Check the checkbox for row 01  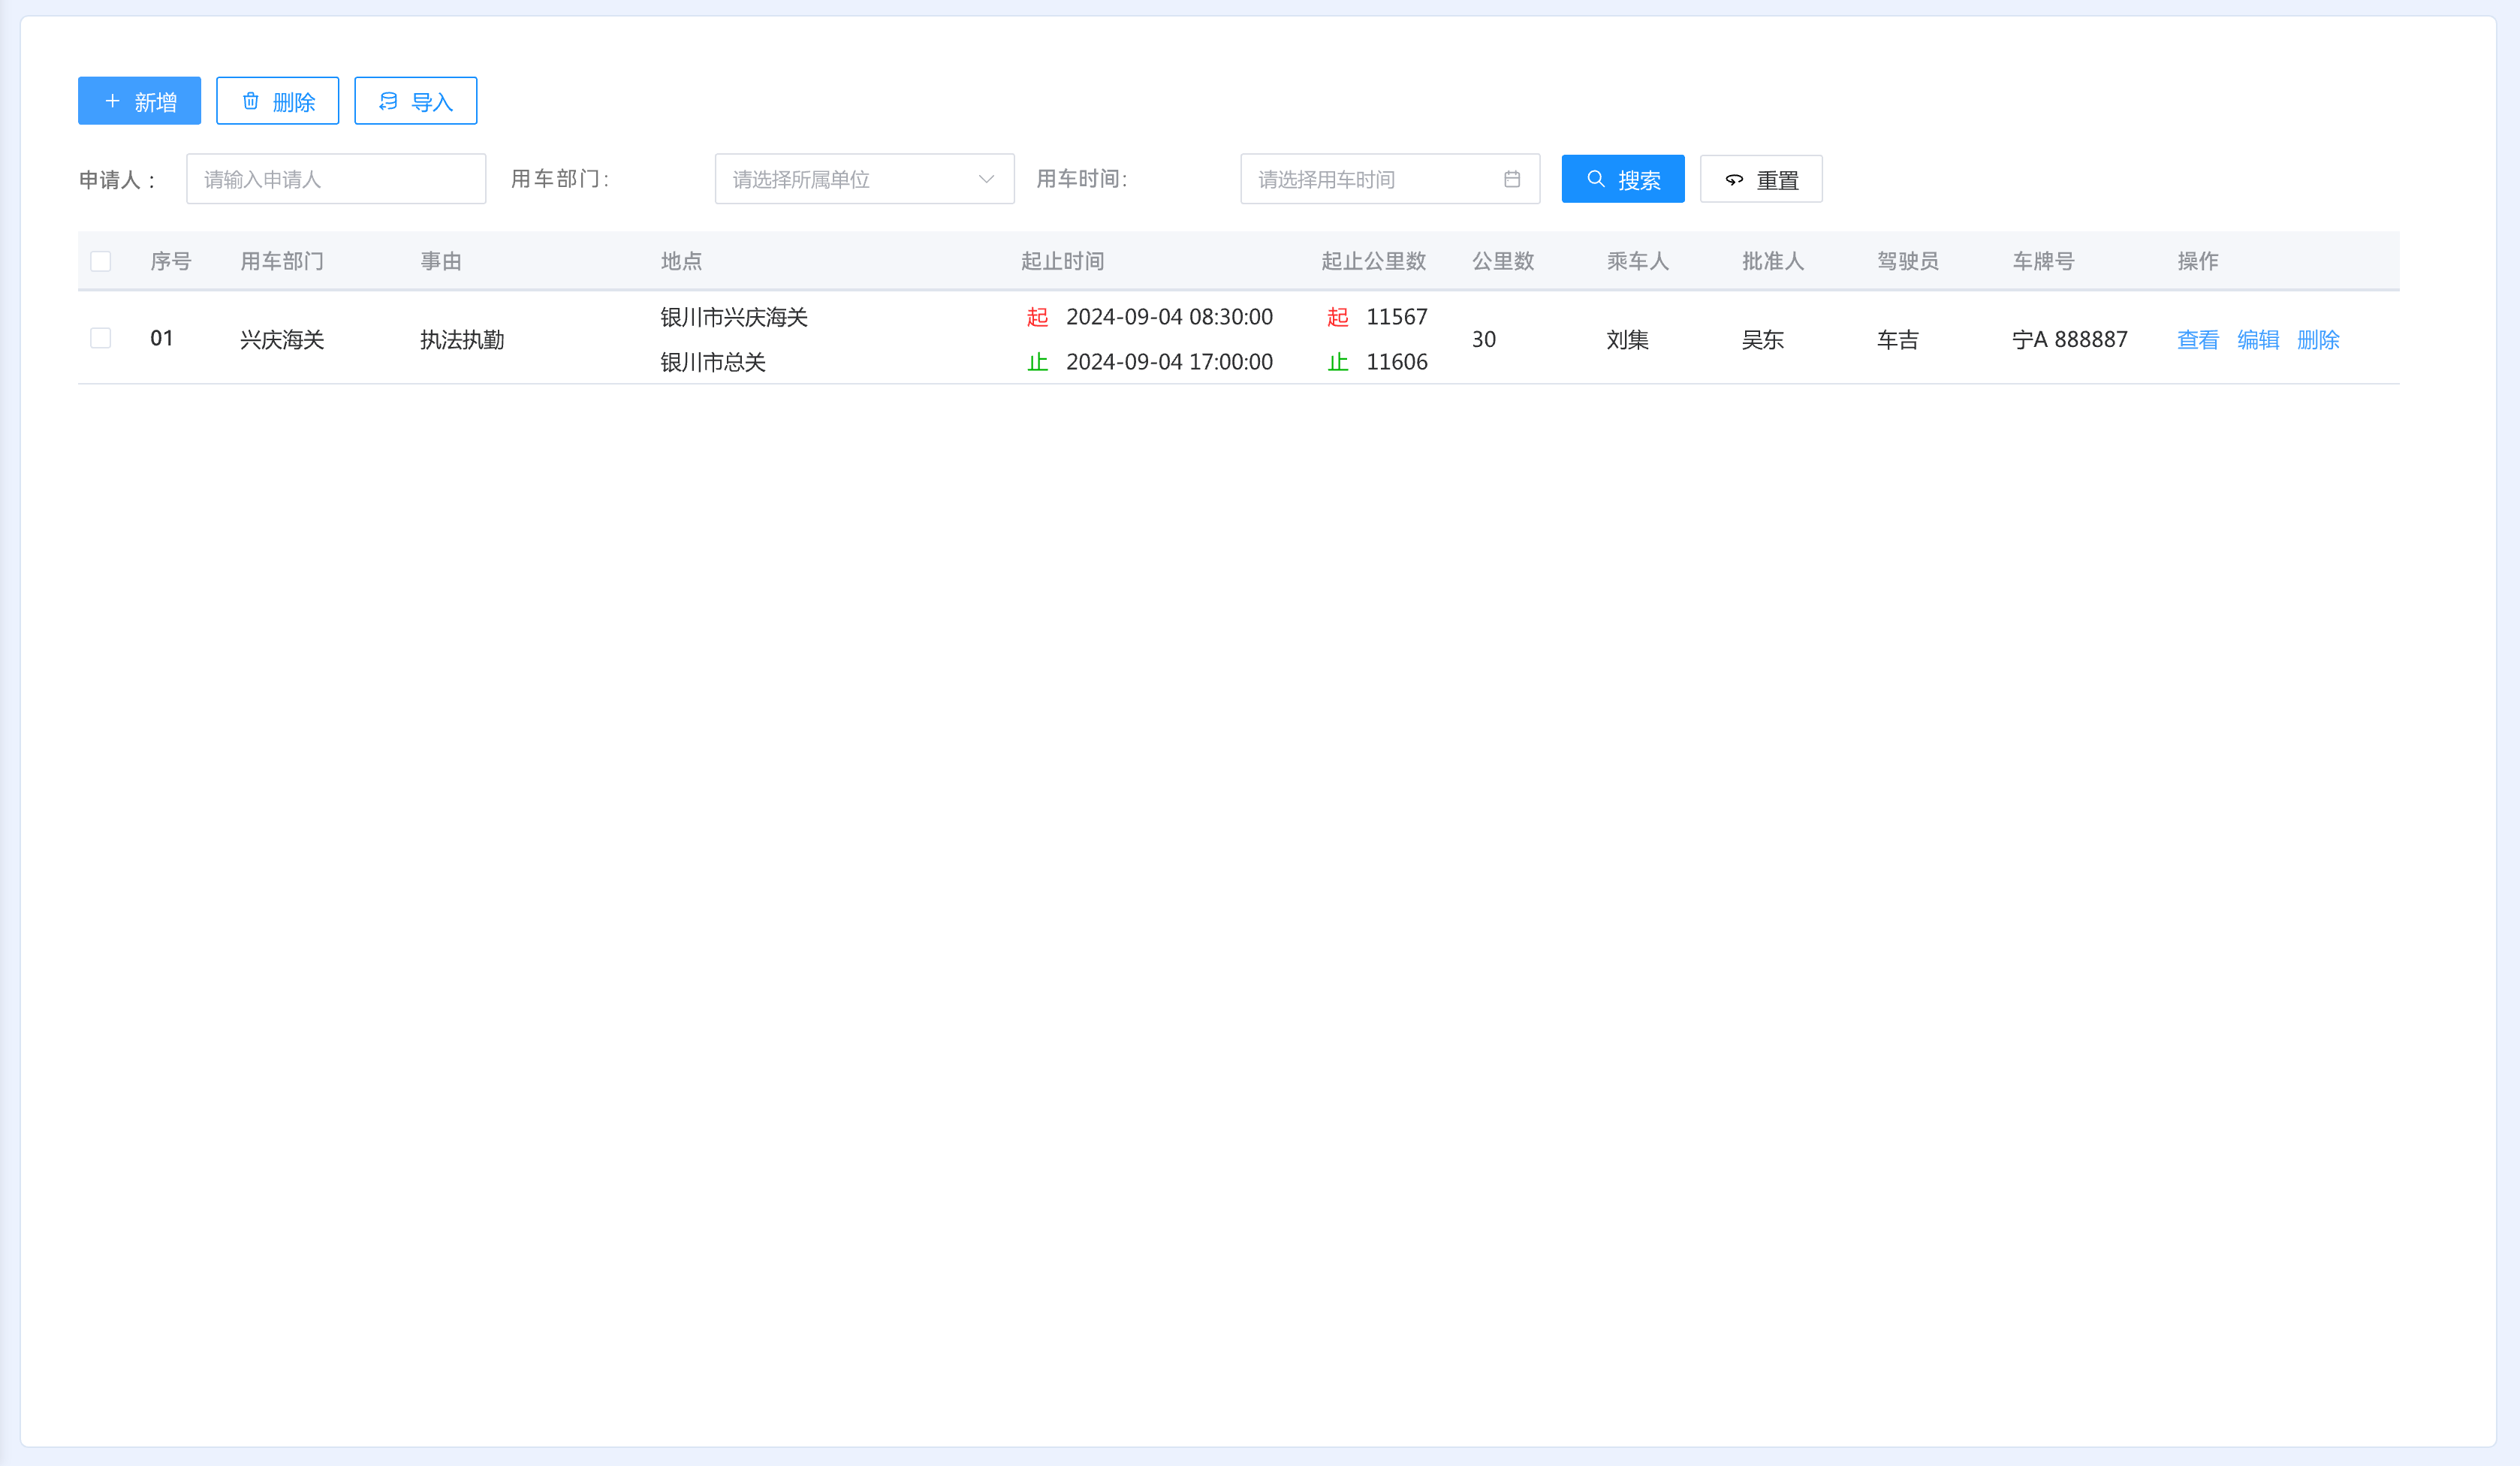tap(101, 338)
